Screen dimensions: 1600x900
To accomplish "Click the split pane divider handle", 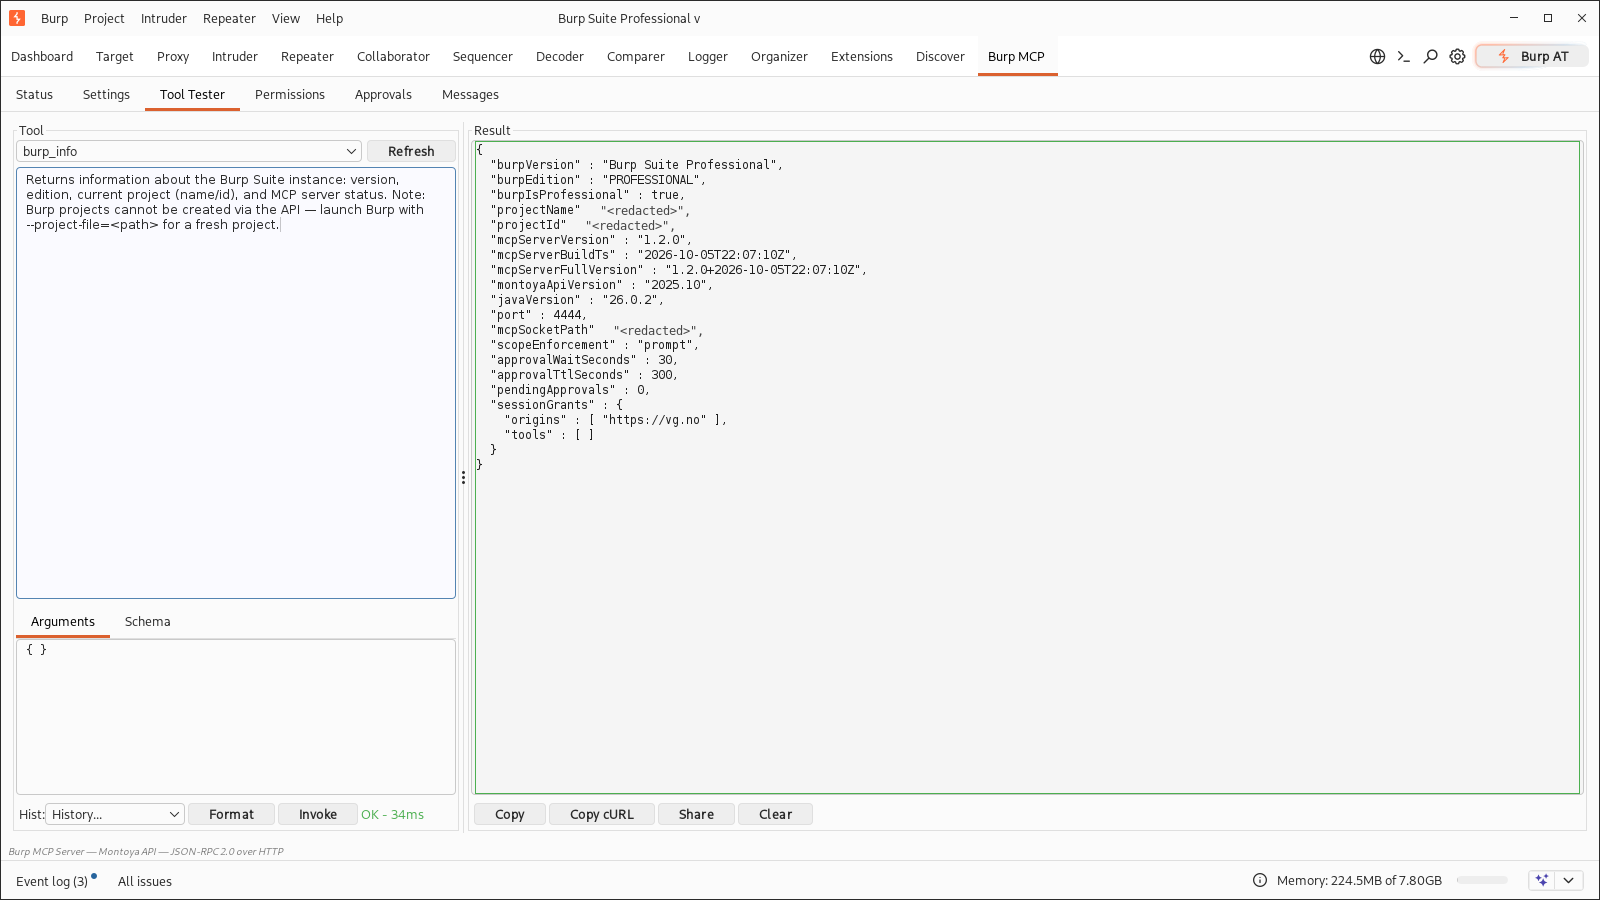I will [463, 478].
